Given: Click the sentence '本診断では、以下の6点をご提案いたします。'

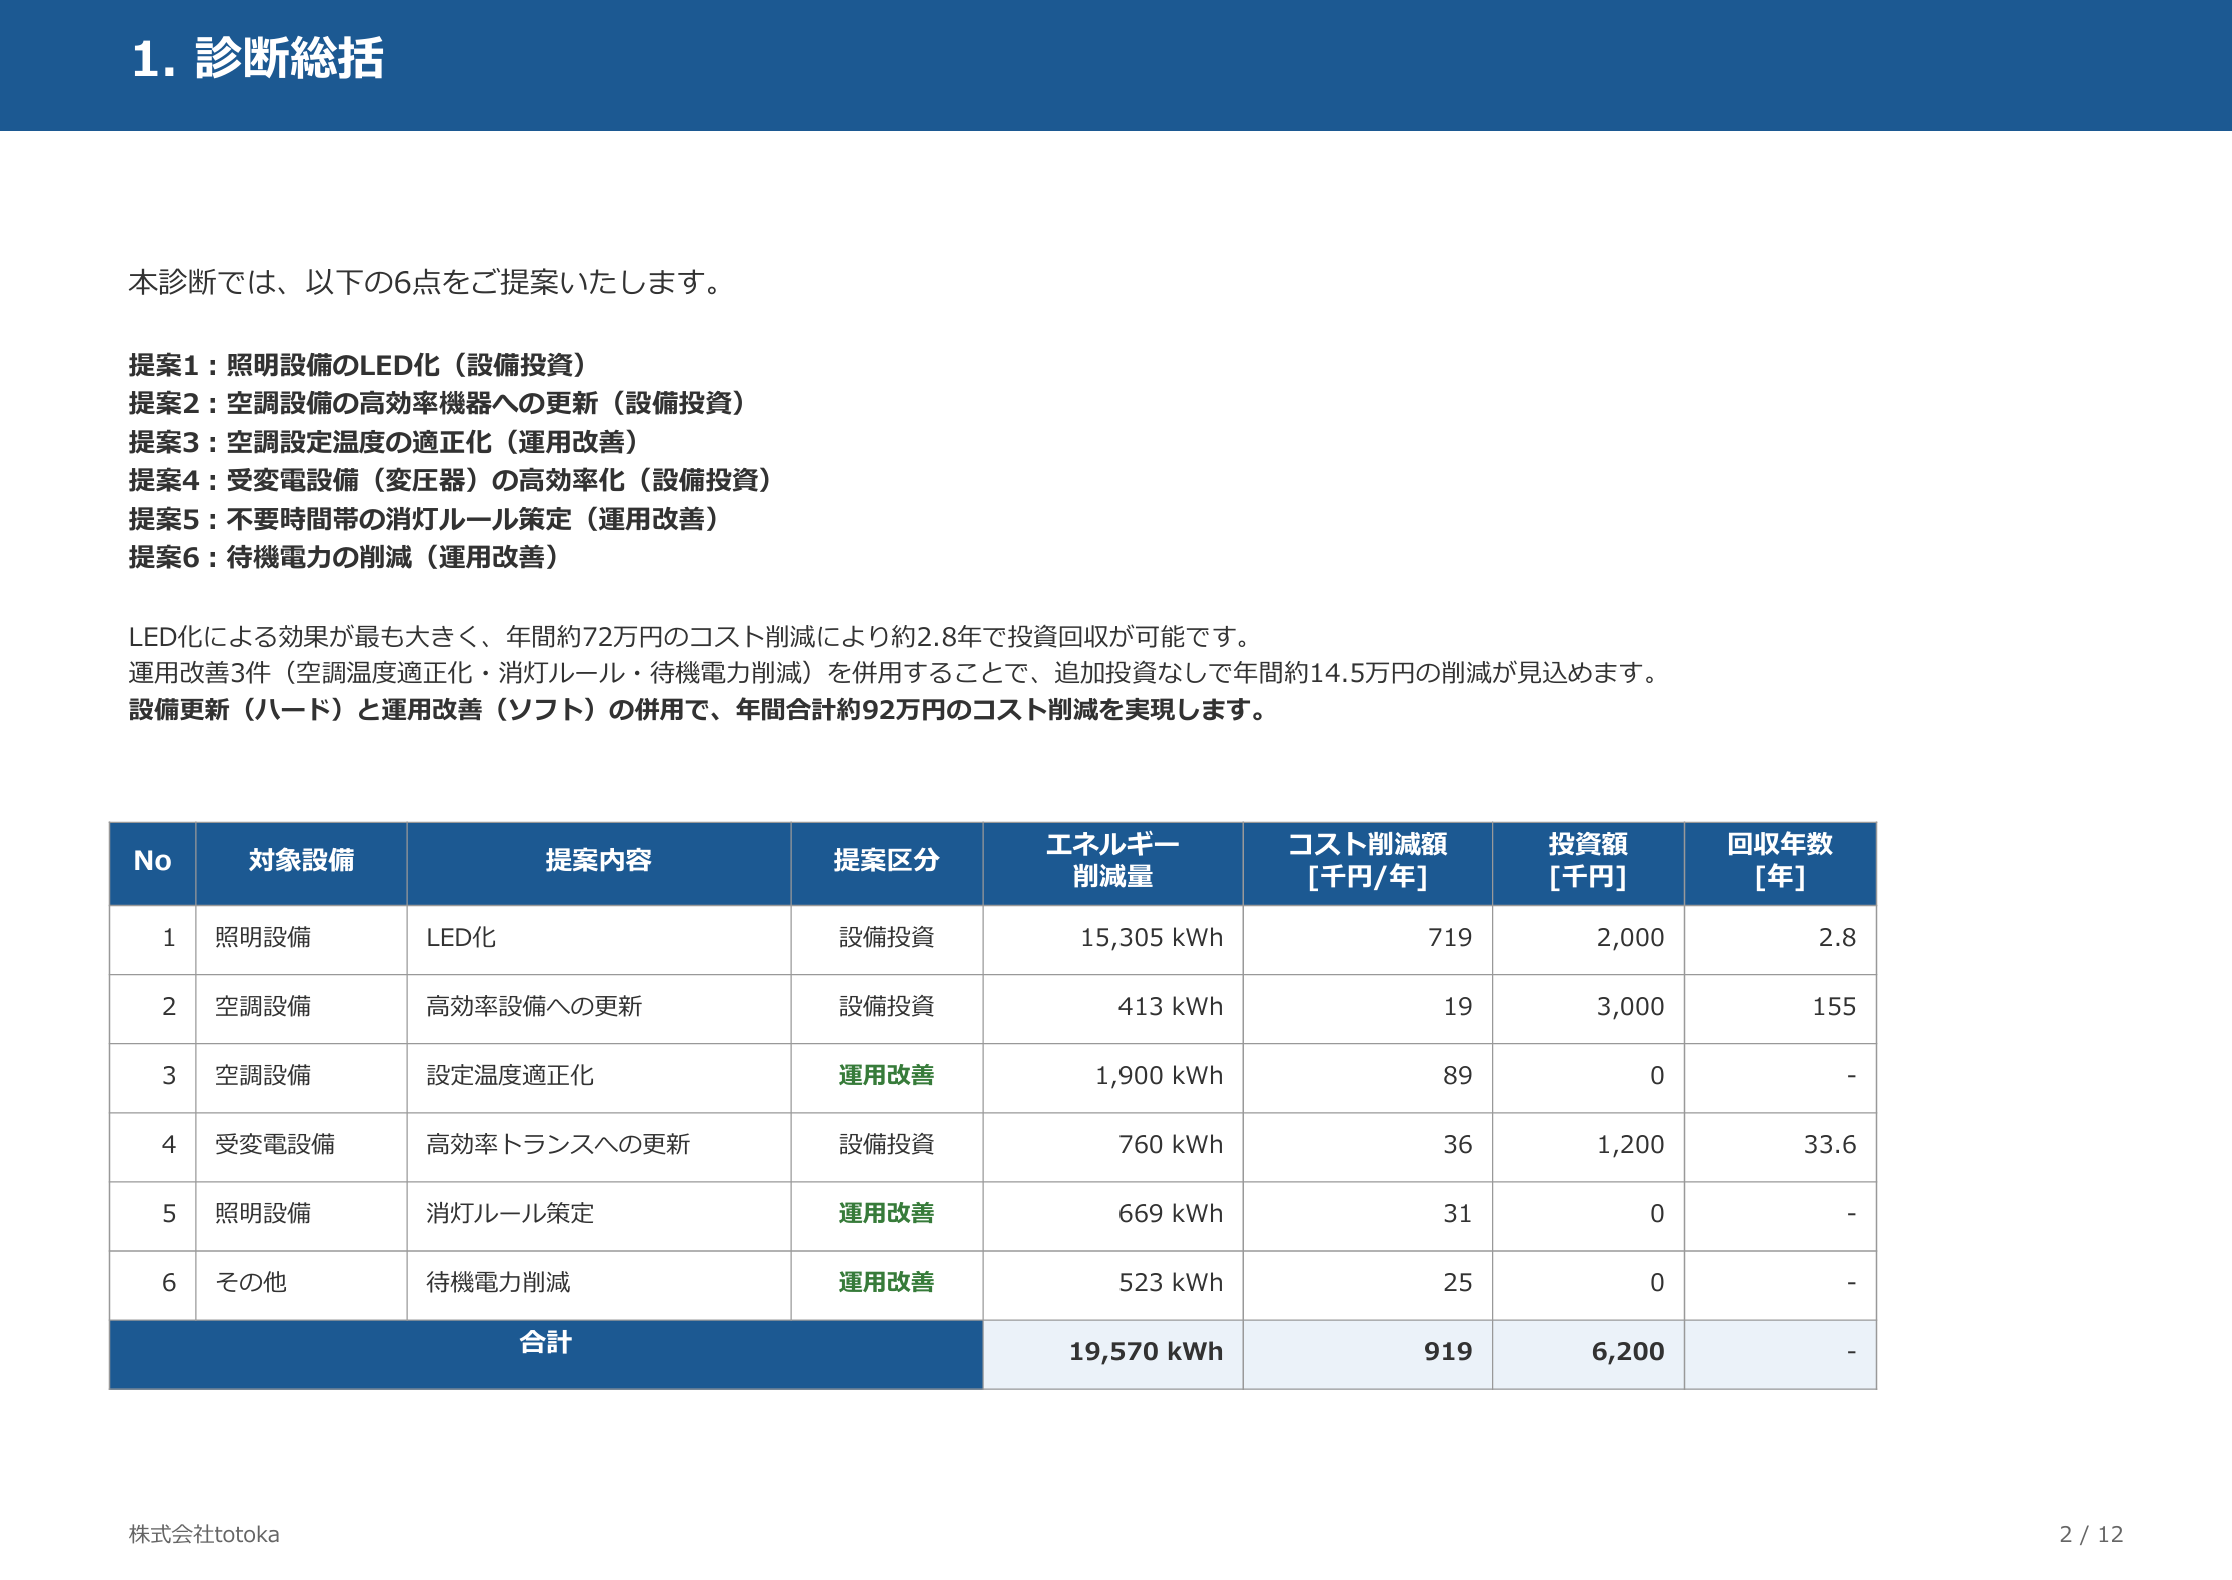Looking at the screenshot, I should click(x=426, y=283).
